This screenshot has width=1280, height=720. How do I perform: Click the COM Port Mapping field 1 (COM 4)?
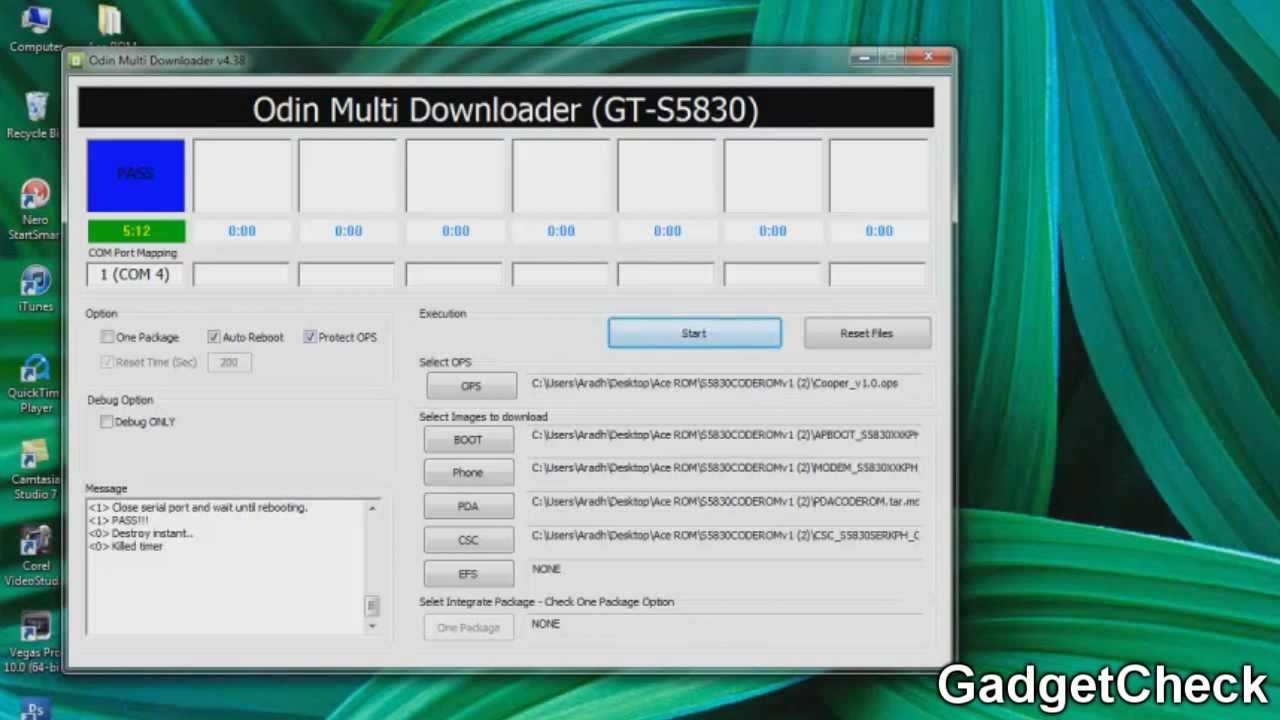coord(135,274)
